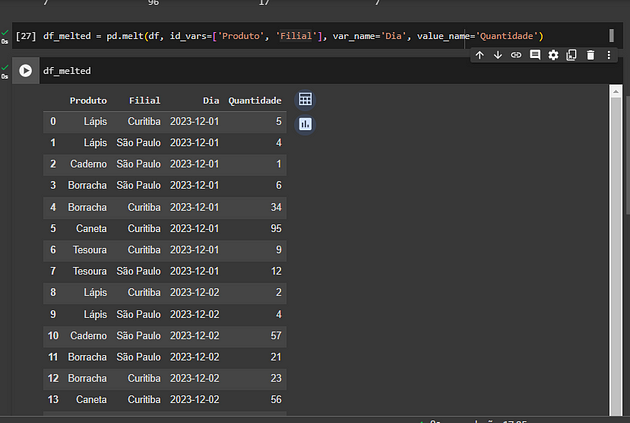Select the Filial column header
The image size is (630, 423).
[145, 101]
